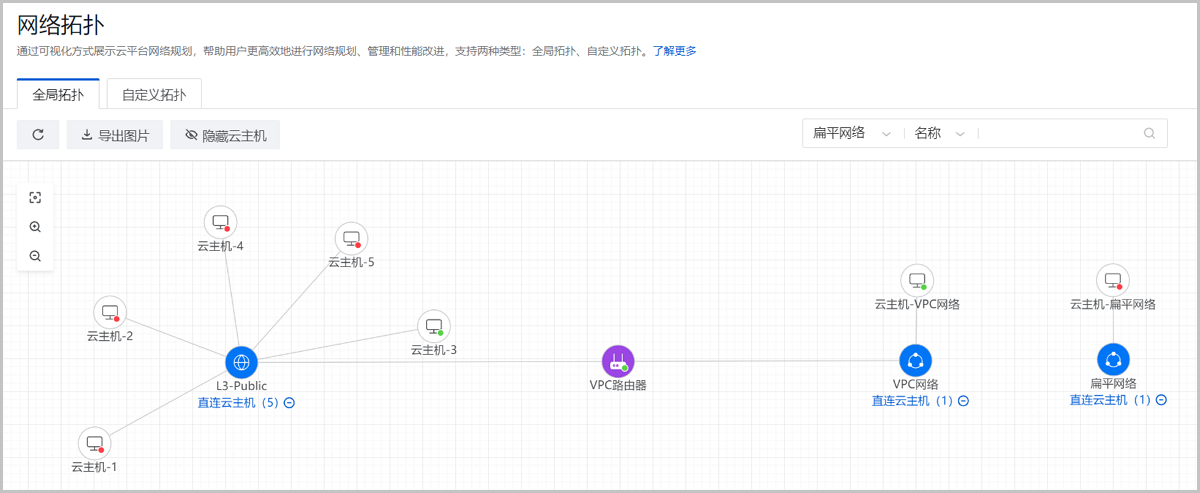The image size is (1200, 493).
Task: Select the L3-Public network node icon
Action: (241, 362)
